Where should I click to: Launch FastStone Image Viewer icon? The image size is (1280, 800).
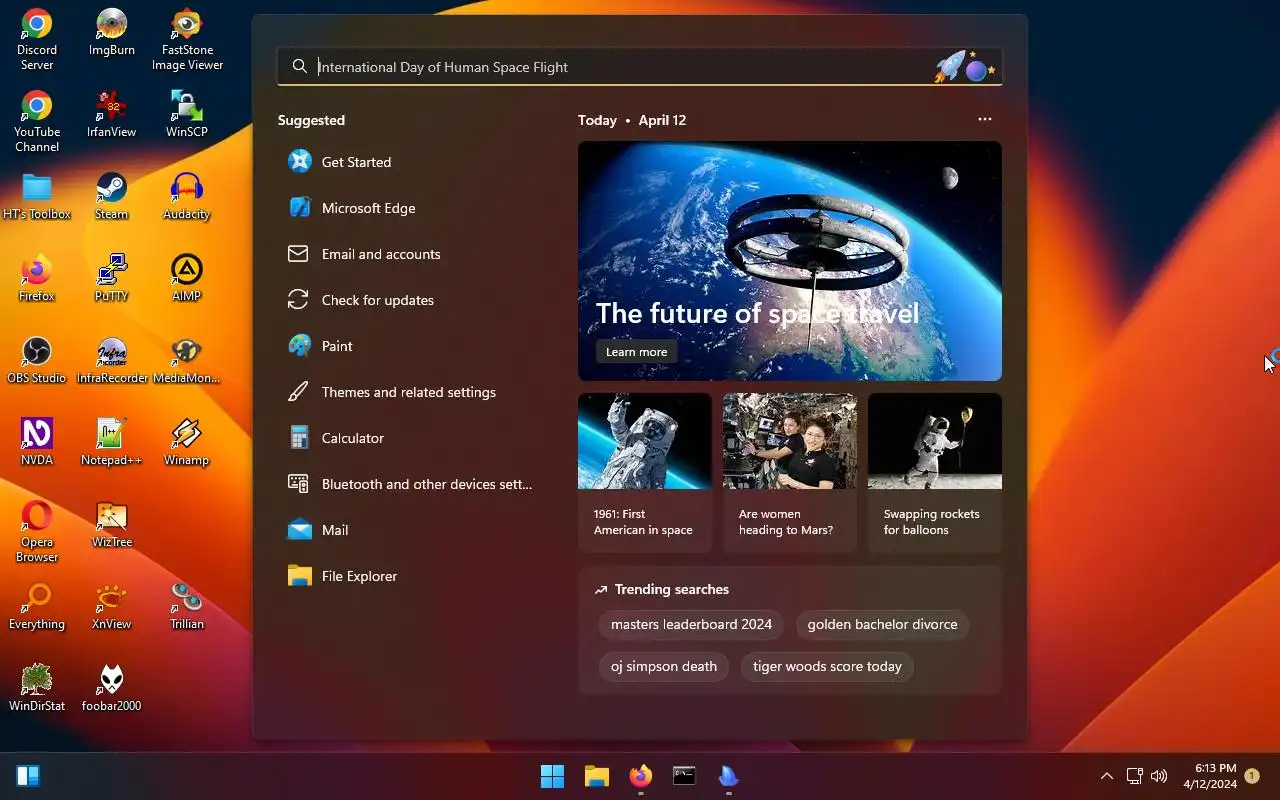click(x=187, y=40)
